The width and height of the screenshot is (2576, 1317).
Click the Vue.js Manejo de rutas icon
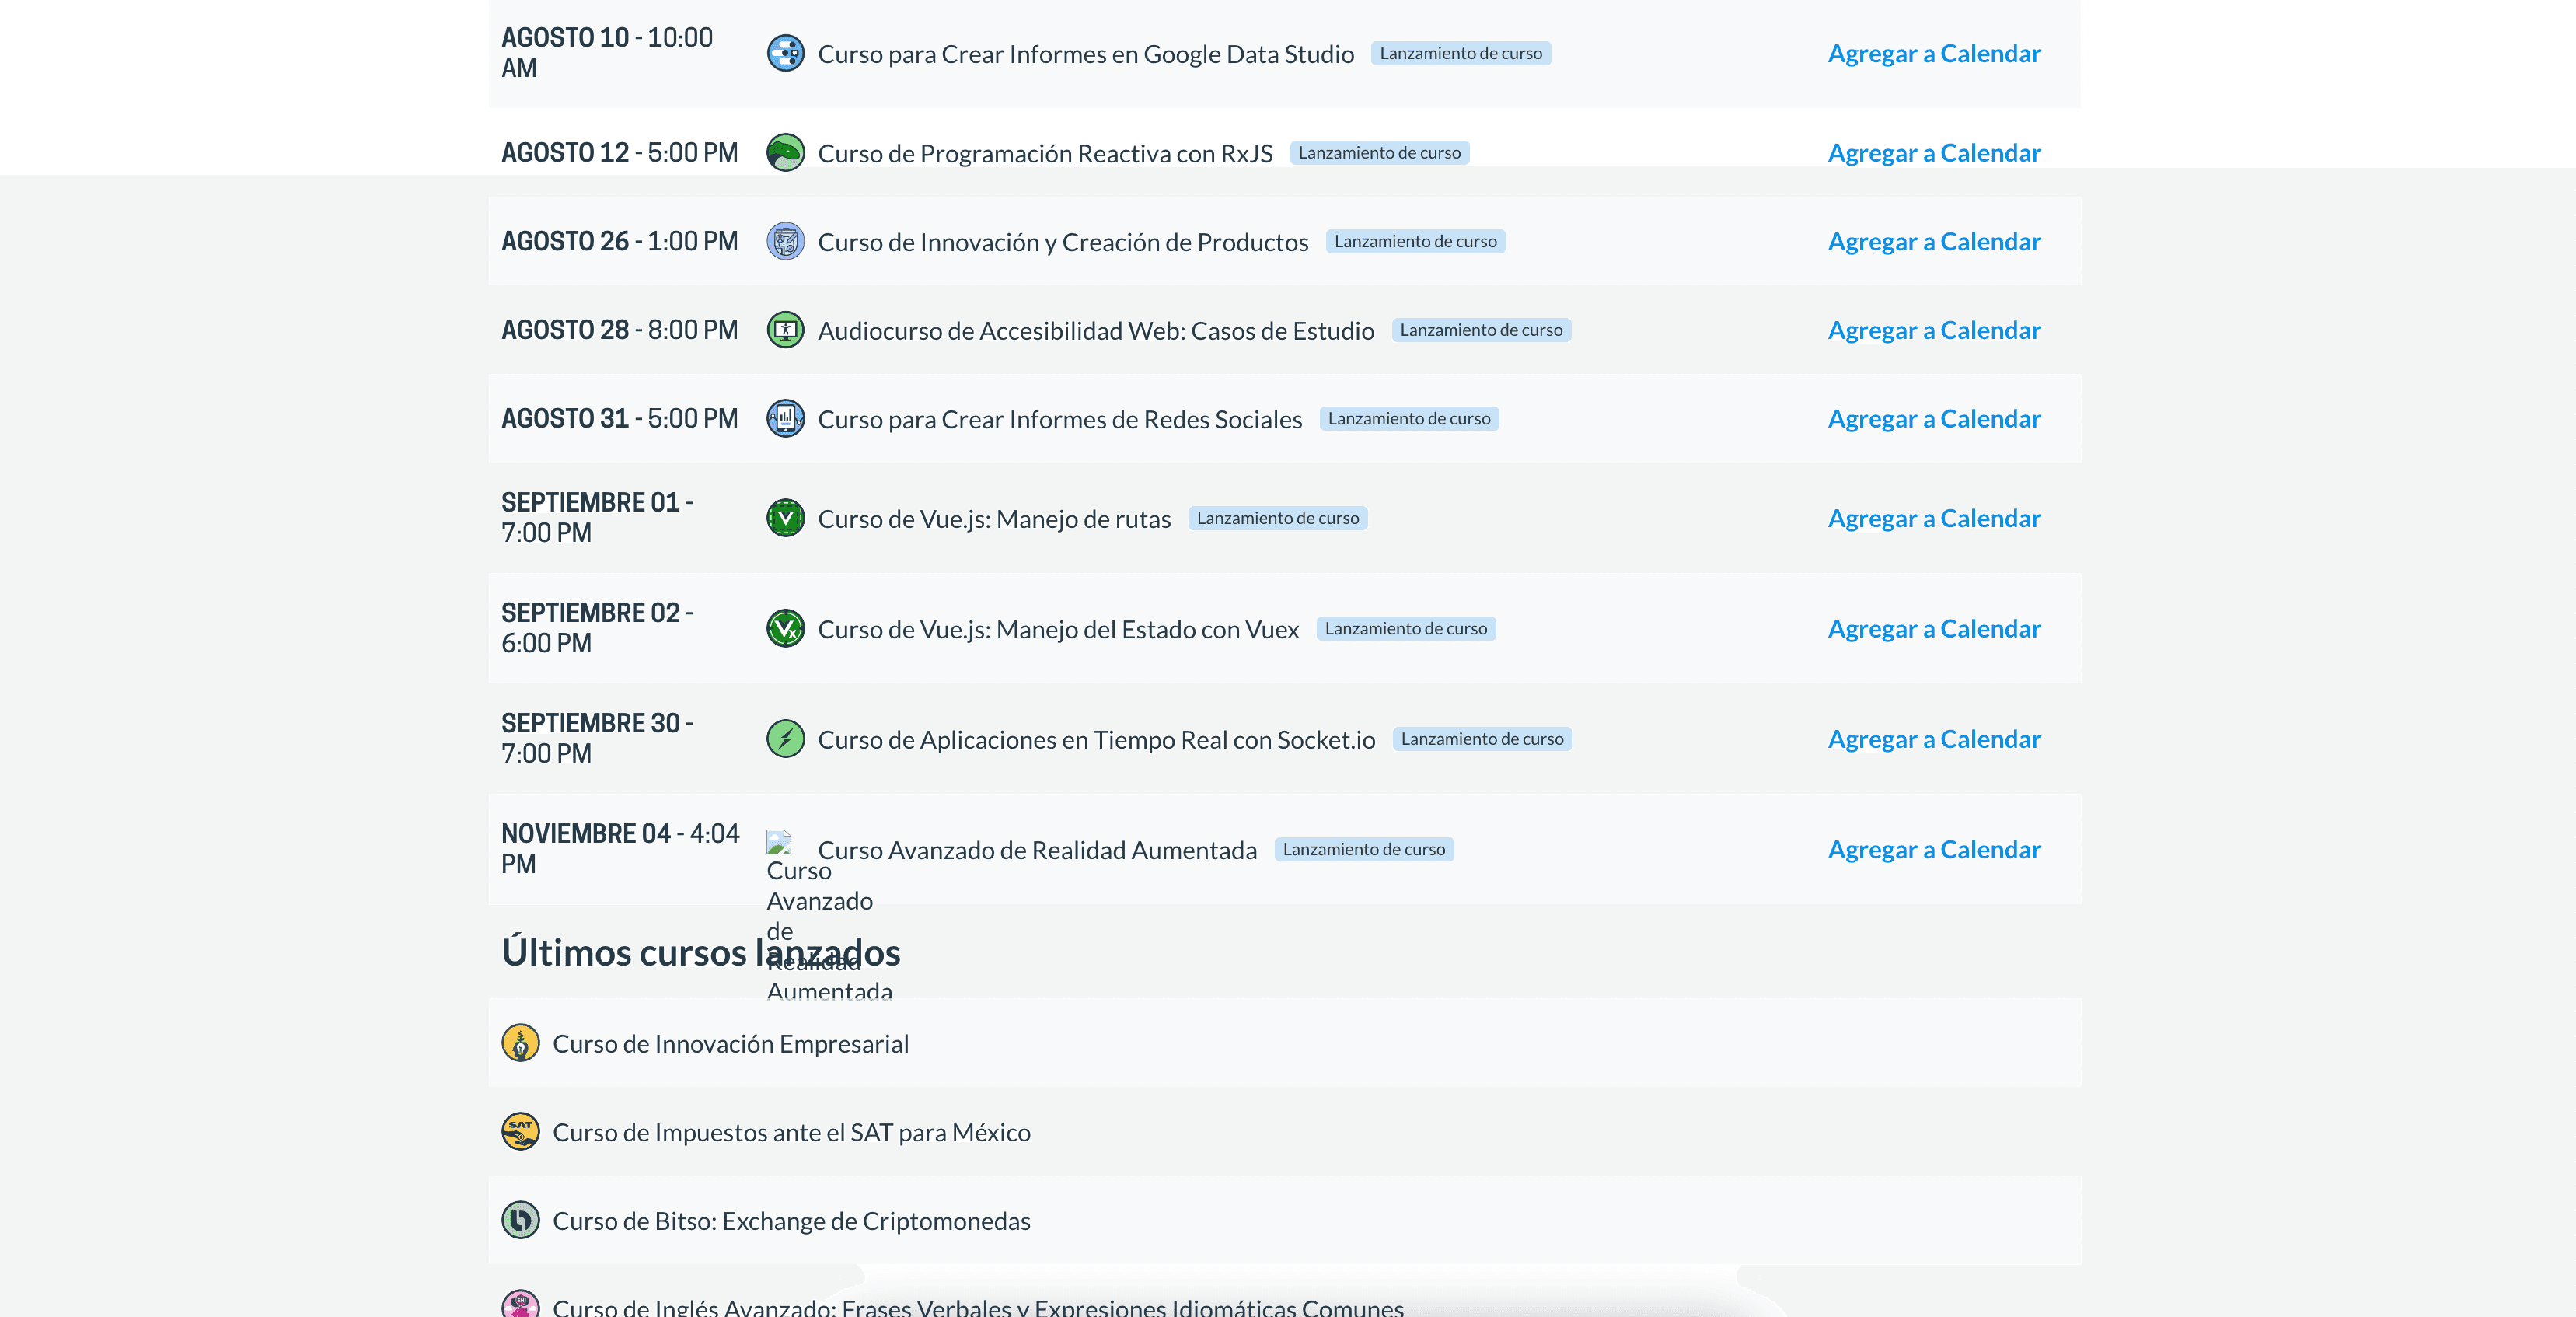(785, 518)
